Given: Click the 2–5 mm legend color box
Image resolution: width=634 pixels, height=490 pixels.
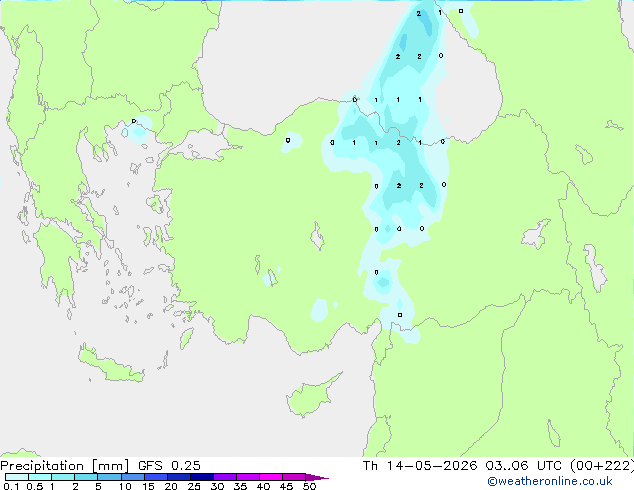Looking at the screenshot, I should 86,477.
